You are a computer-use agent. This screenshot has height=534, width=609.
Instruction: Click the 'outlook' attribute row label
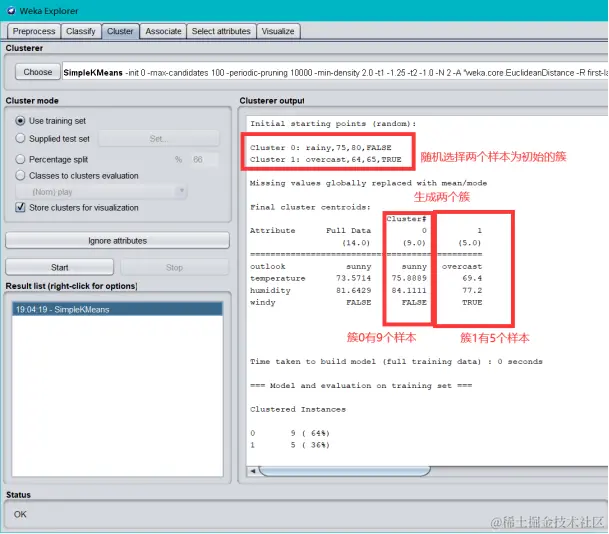click(268, 266)
